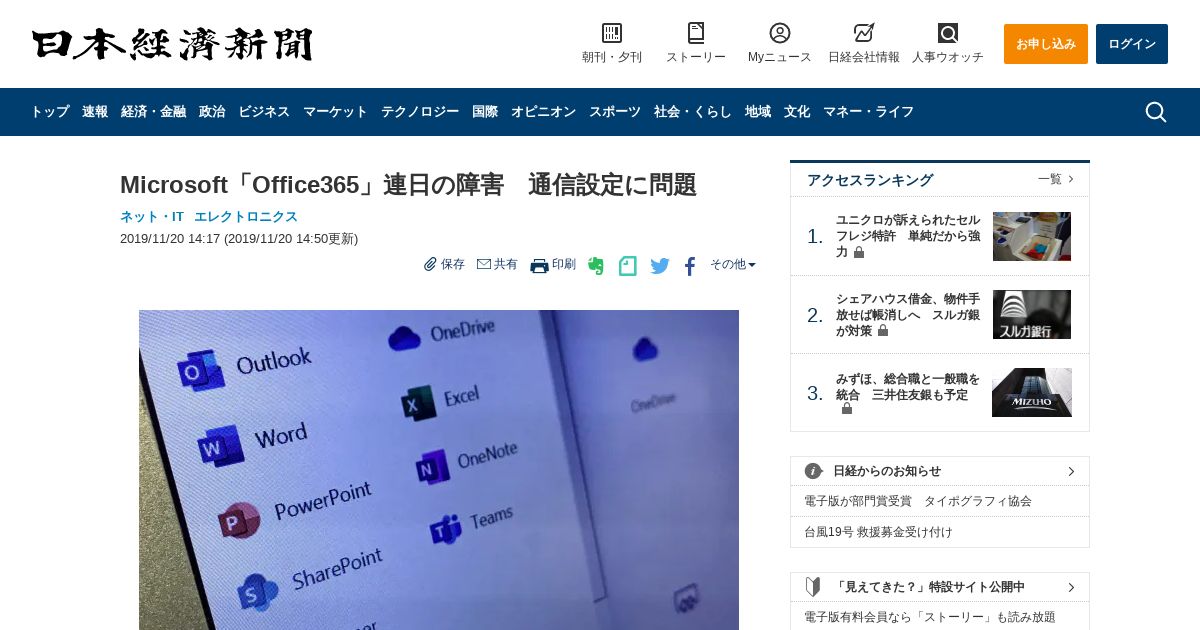Click the article headline Microsoft「Office365」連日の障害
1200x630 pixels.
click(x=408, y=185)
